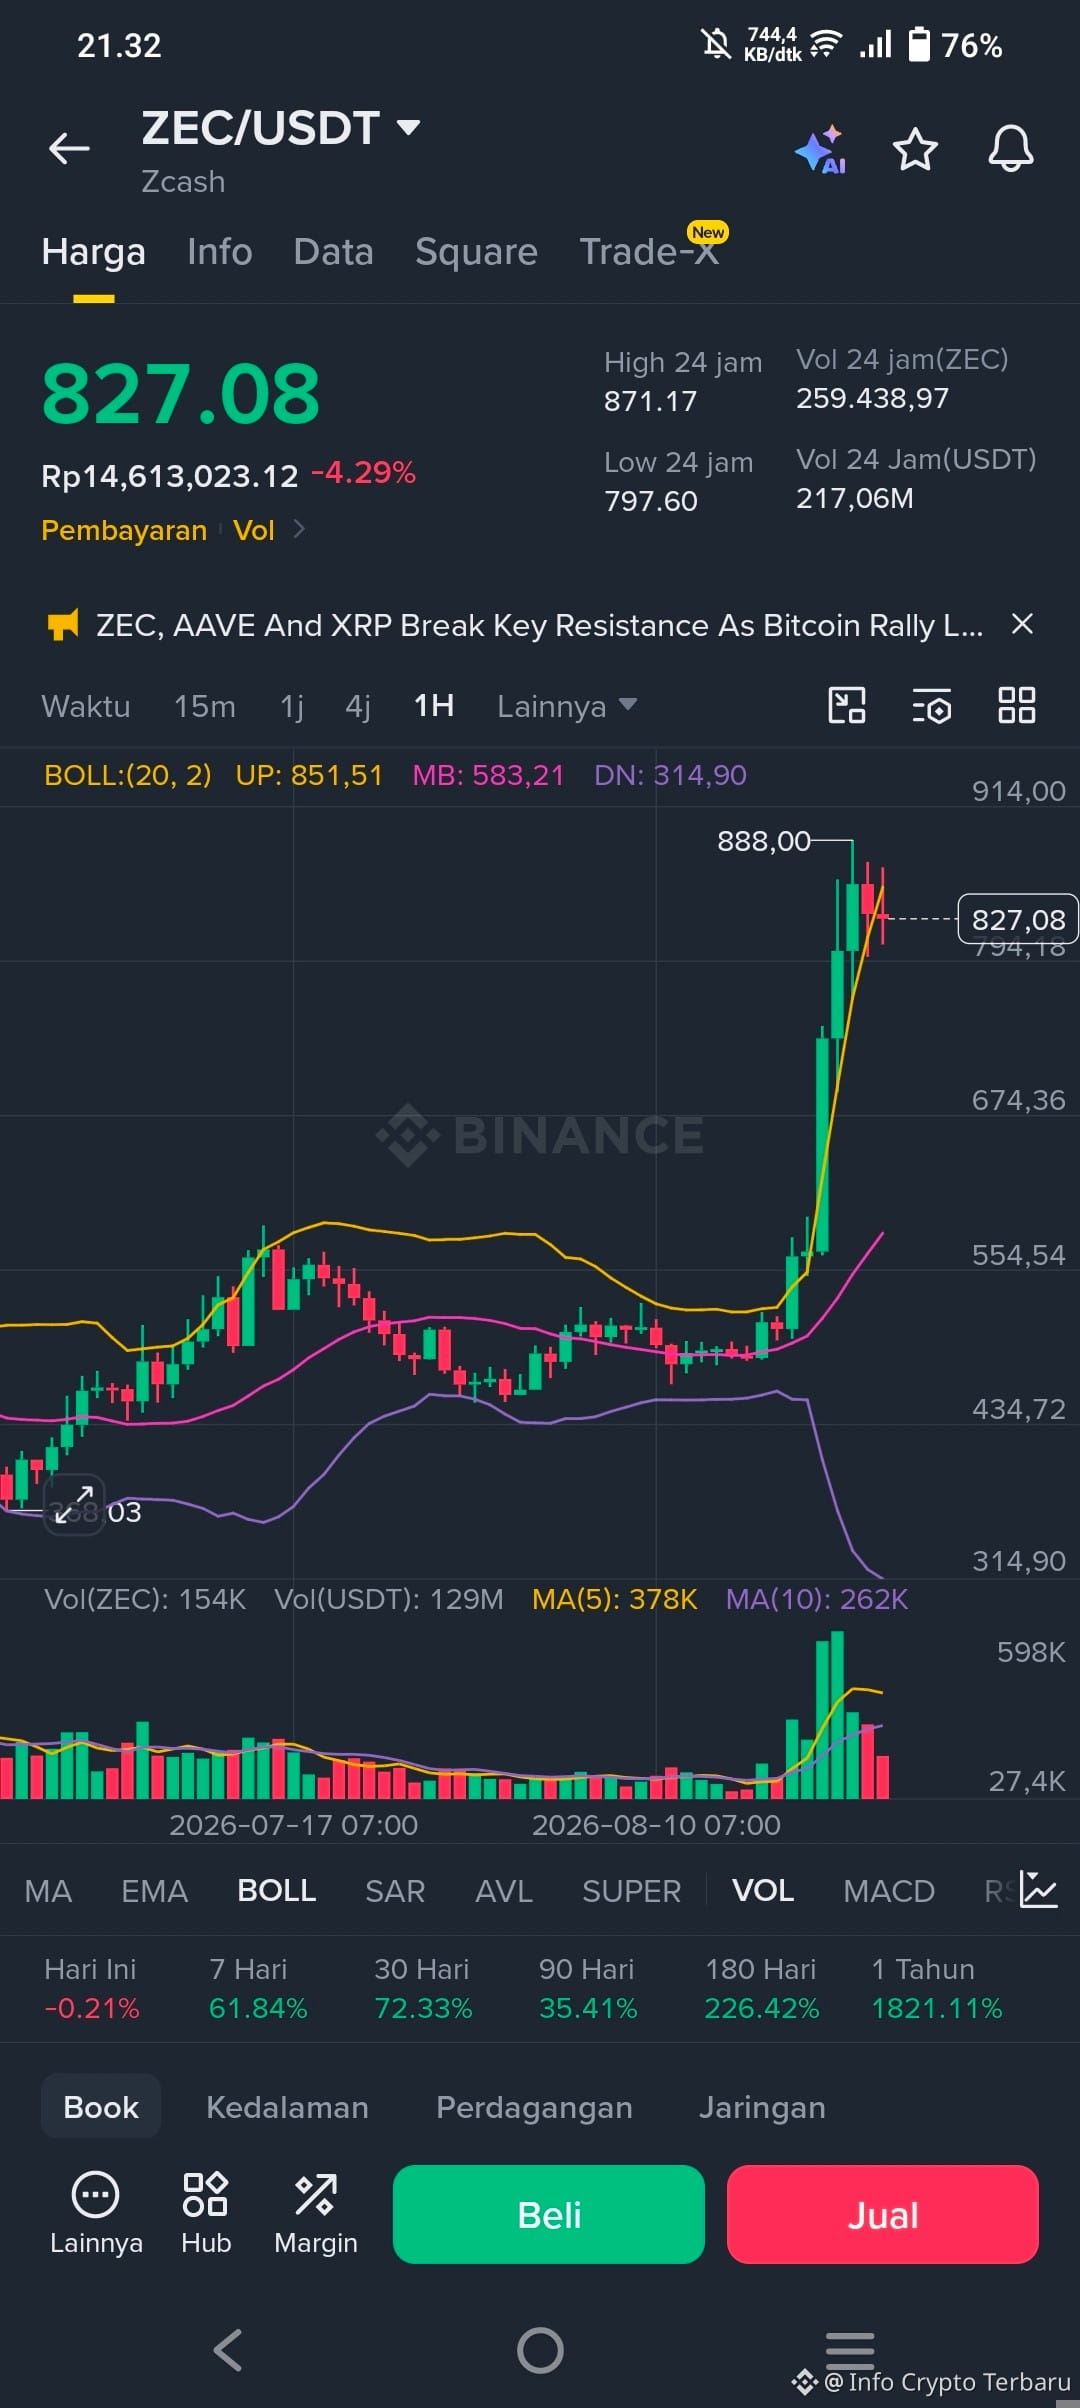Screen dimensions: 1080x2408
Task: Open the chevron next to Vol
Action: [299, 529]
